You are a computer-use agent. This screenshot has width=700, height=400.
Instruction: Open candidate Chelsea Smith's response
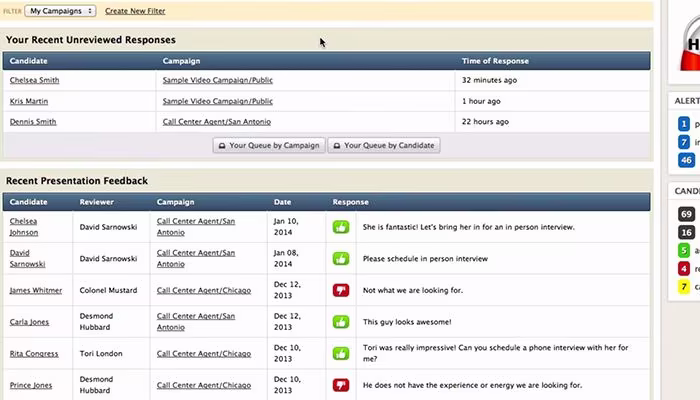34,80
